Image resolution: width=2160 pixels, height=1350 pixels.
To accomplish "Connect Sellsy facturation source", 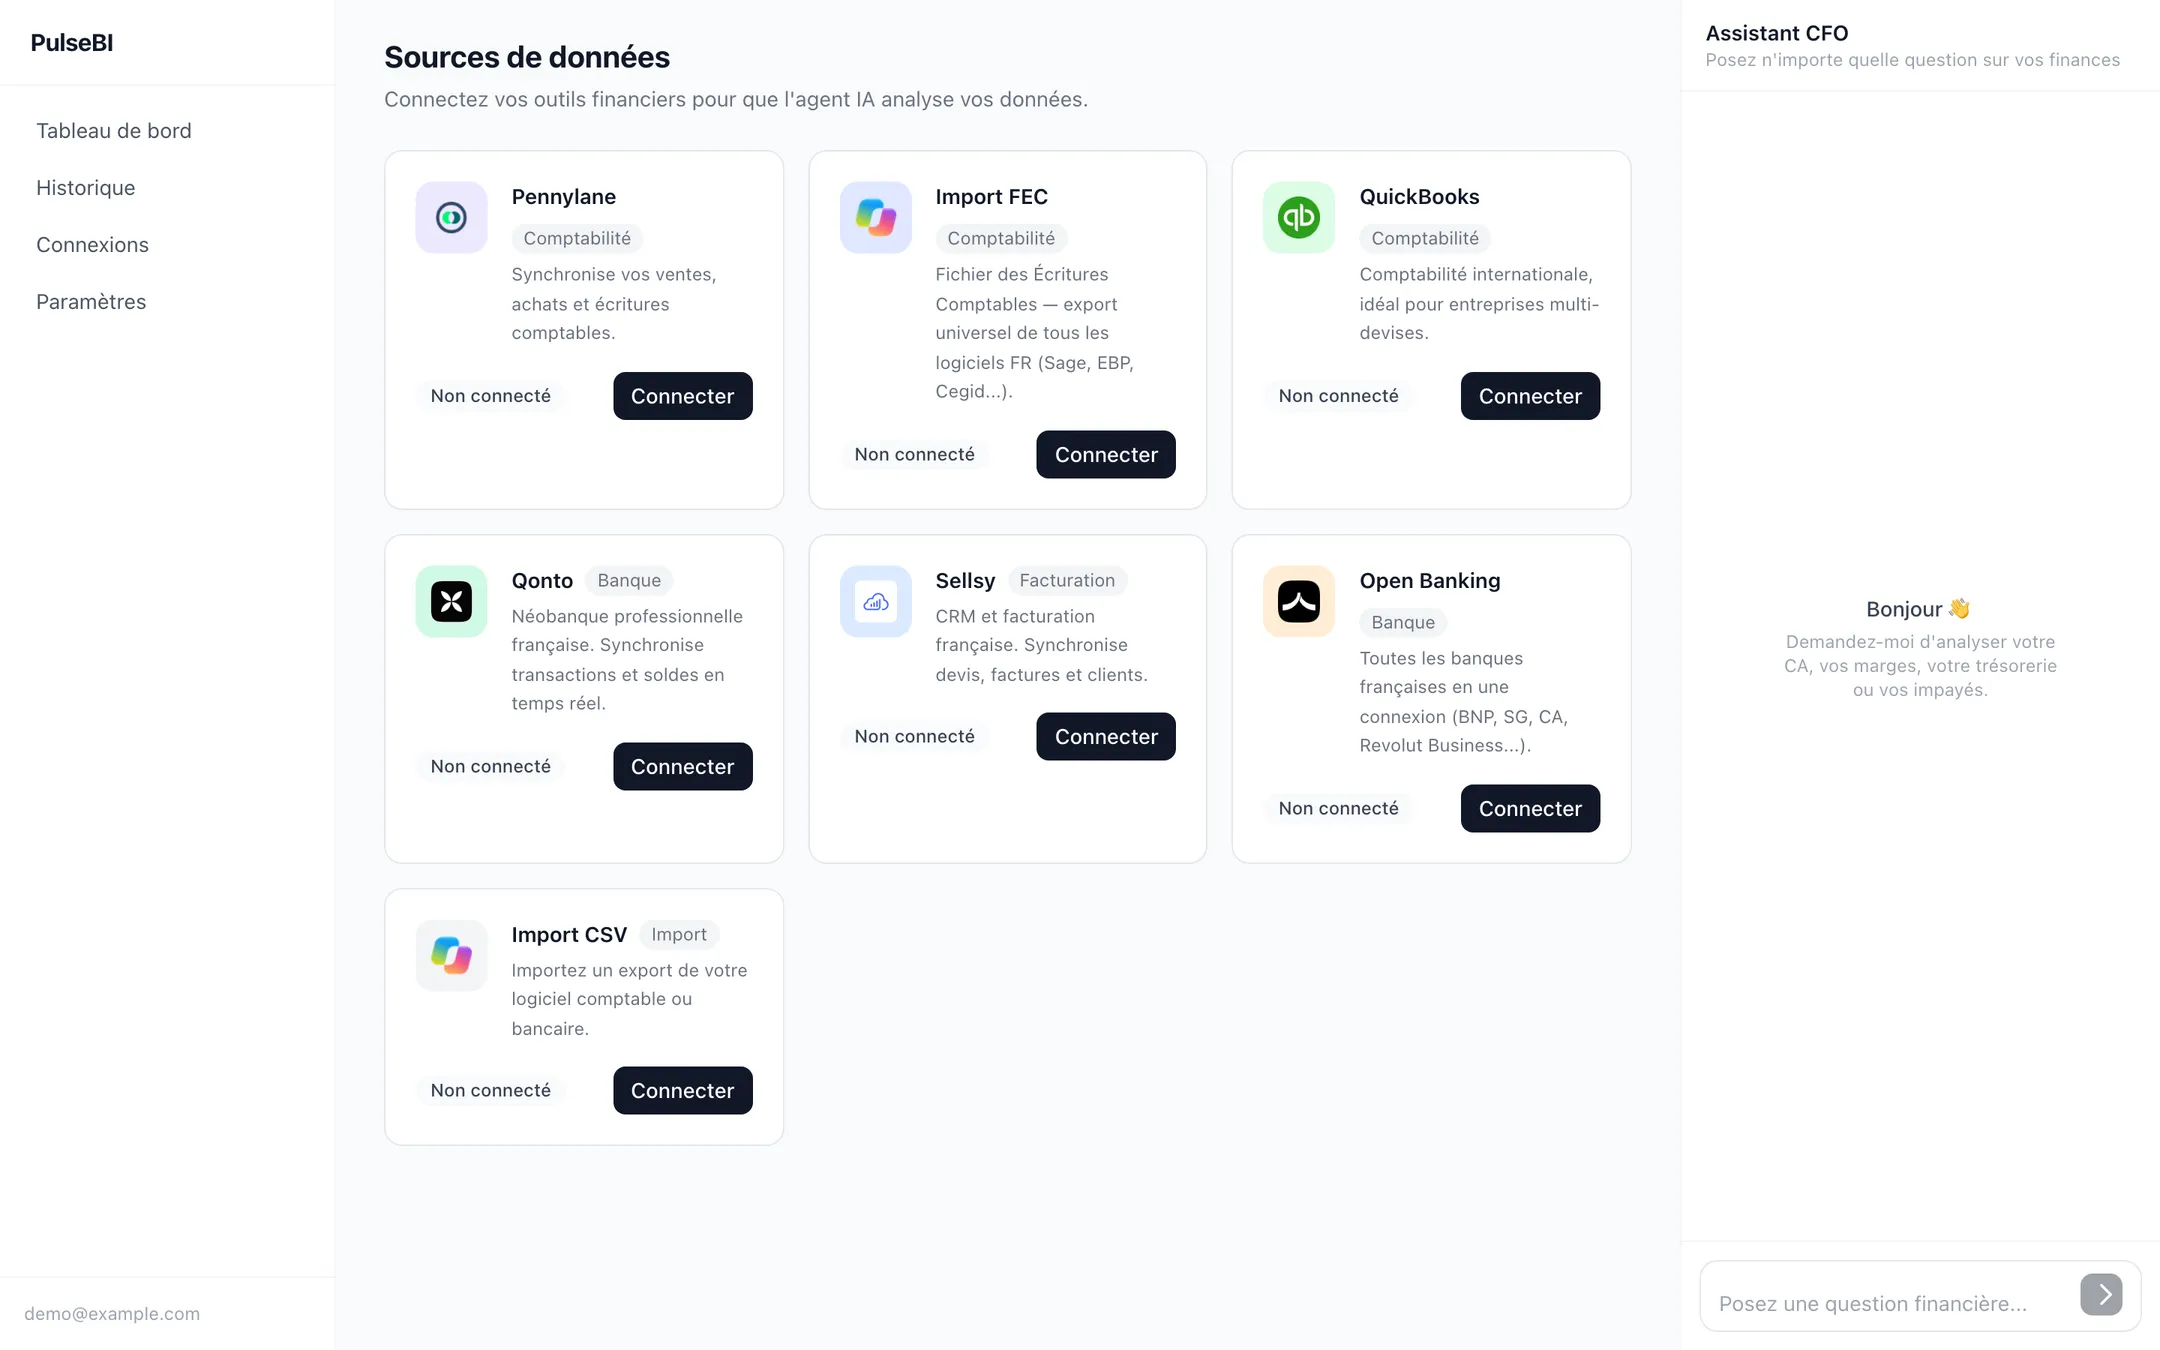I will (x=1105, y=736).
